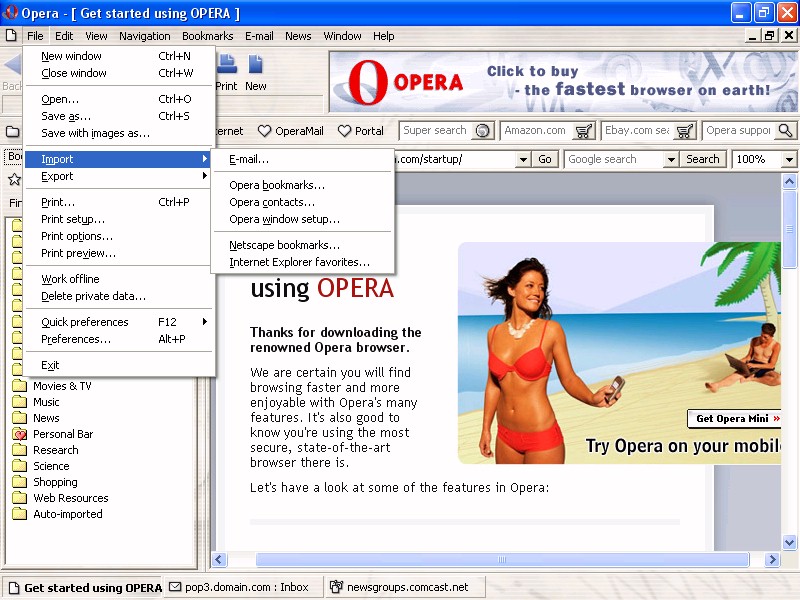The width and height of the screenshot is (800, 600).
Task: Open Google search dropdown arrow
Action: pos(671,159)
